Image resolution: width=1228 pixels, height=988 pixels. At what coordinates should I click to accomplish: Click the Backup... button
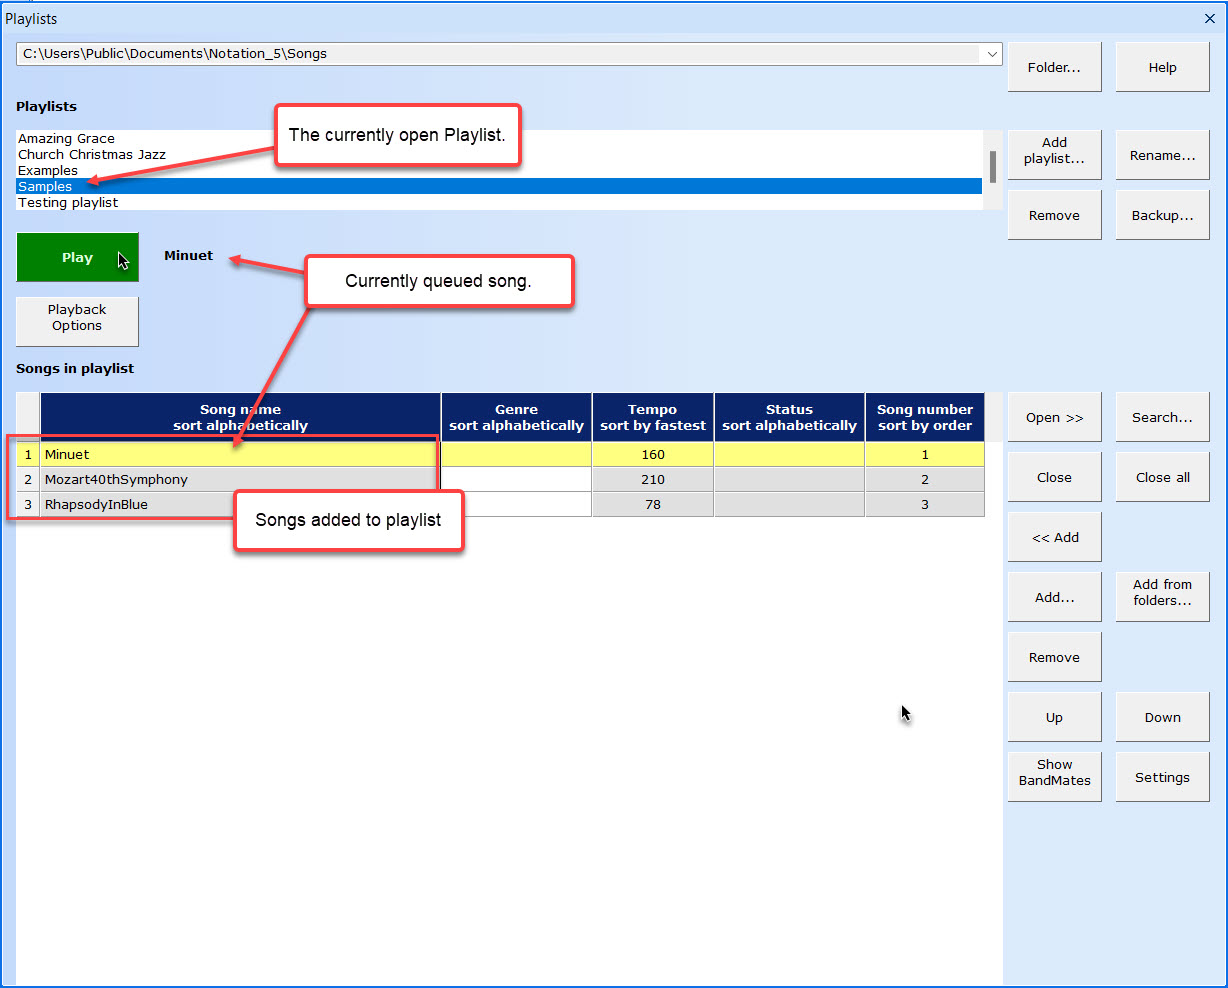coord(1162,215)
